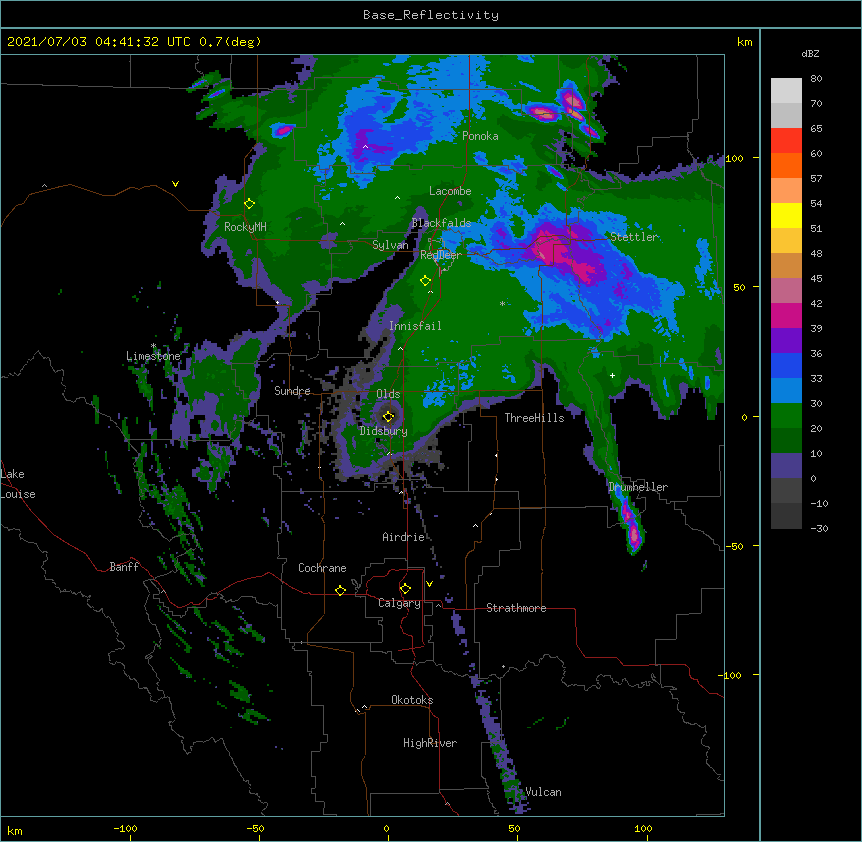
Task: Pick the slate purple 10 dBZ legend swatch
Action: point(786,466)
